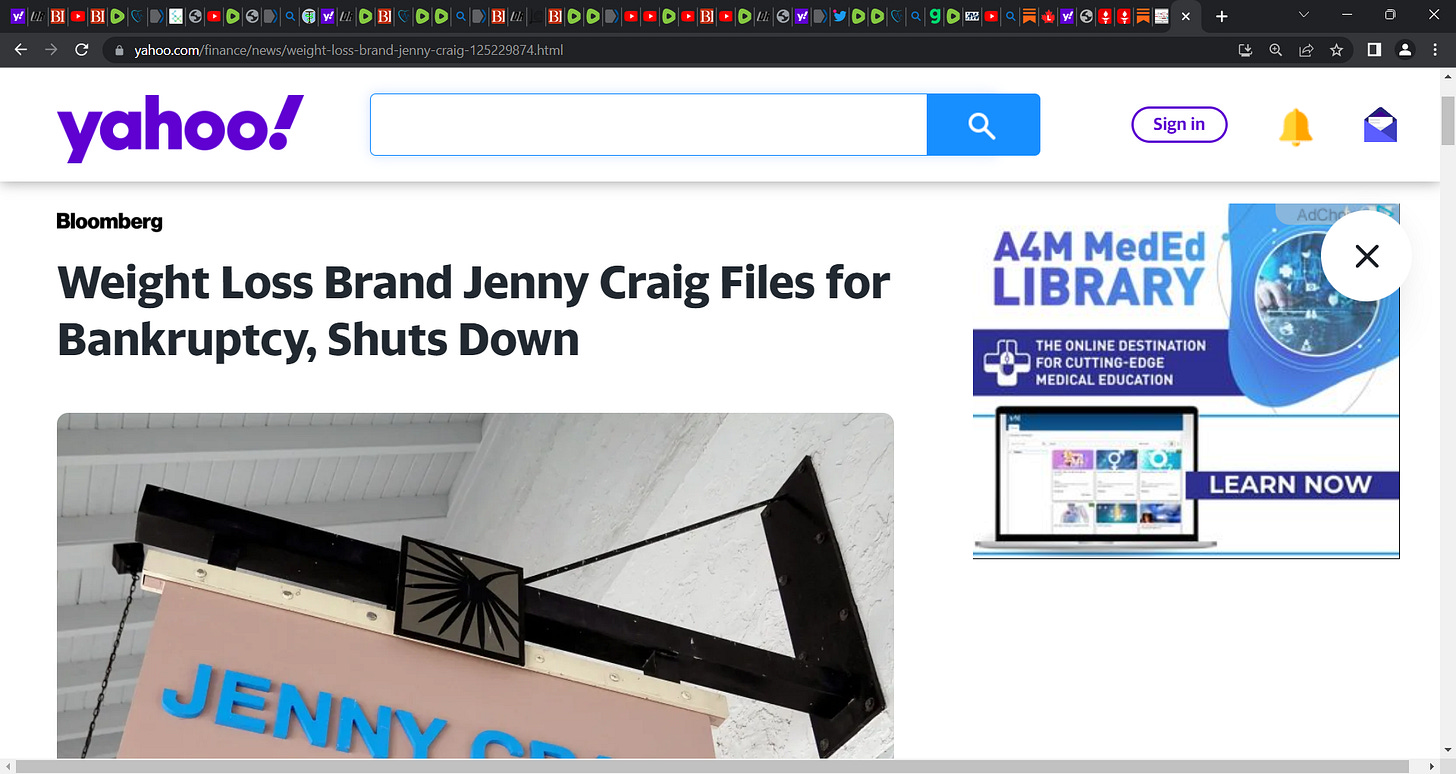Open a new tab with plus button

coord(1221,16)
